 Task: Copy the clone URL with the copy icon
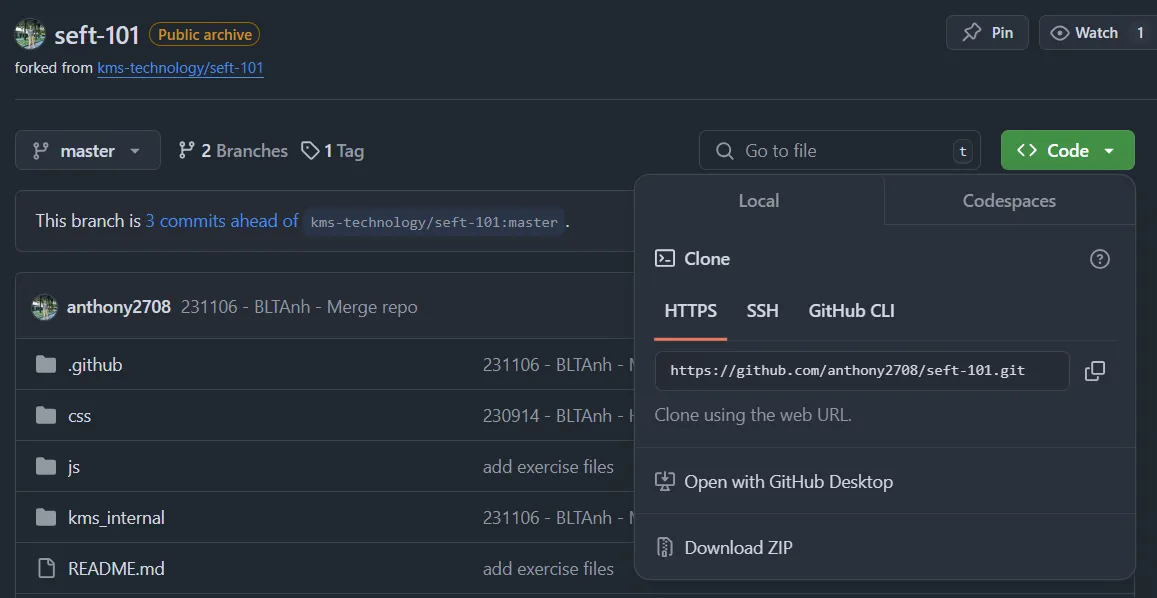pyautogui.click(x=1095, y=371)
